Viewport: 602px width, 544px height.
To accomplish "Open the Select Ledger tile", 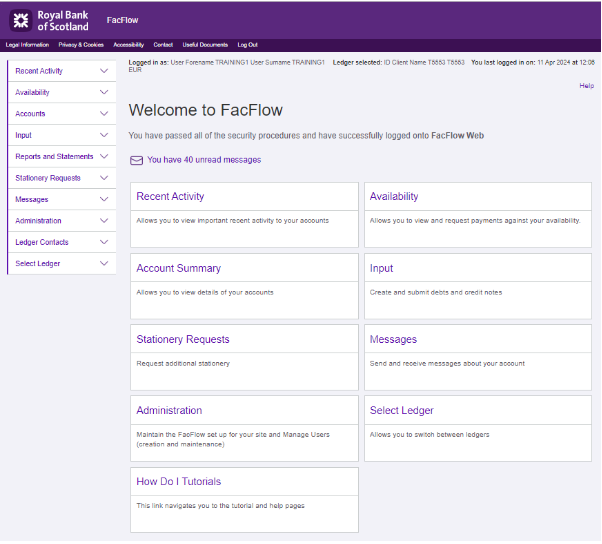I will click(401, 410).
